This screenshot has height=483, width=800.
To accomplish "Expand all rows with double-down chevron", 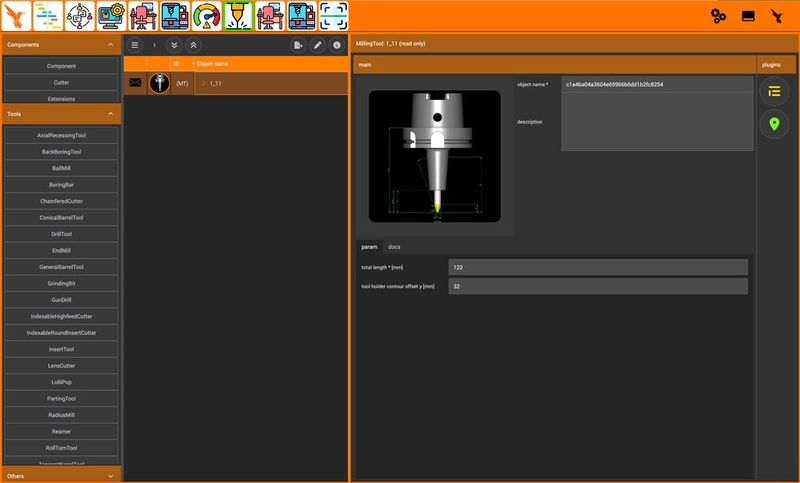I will [174, 45].
